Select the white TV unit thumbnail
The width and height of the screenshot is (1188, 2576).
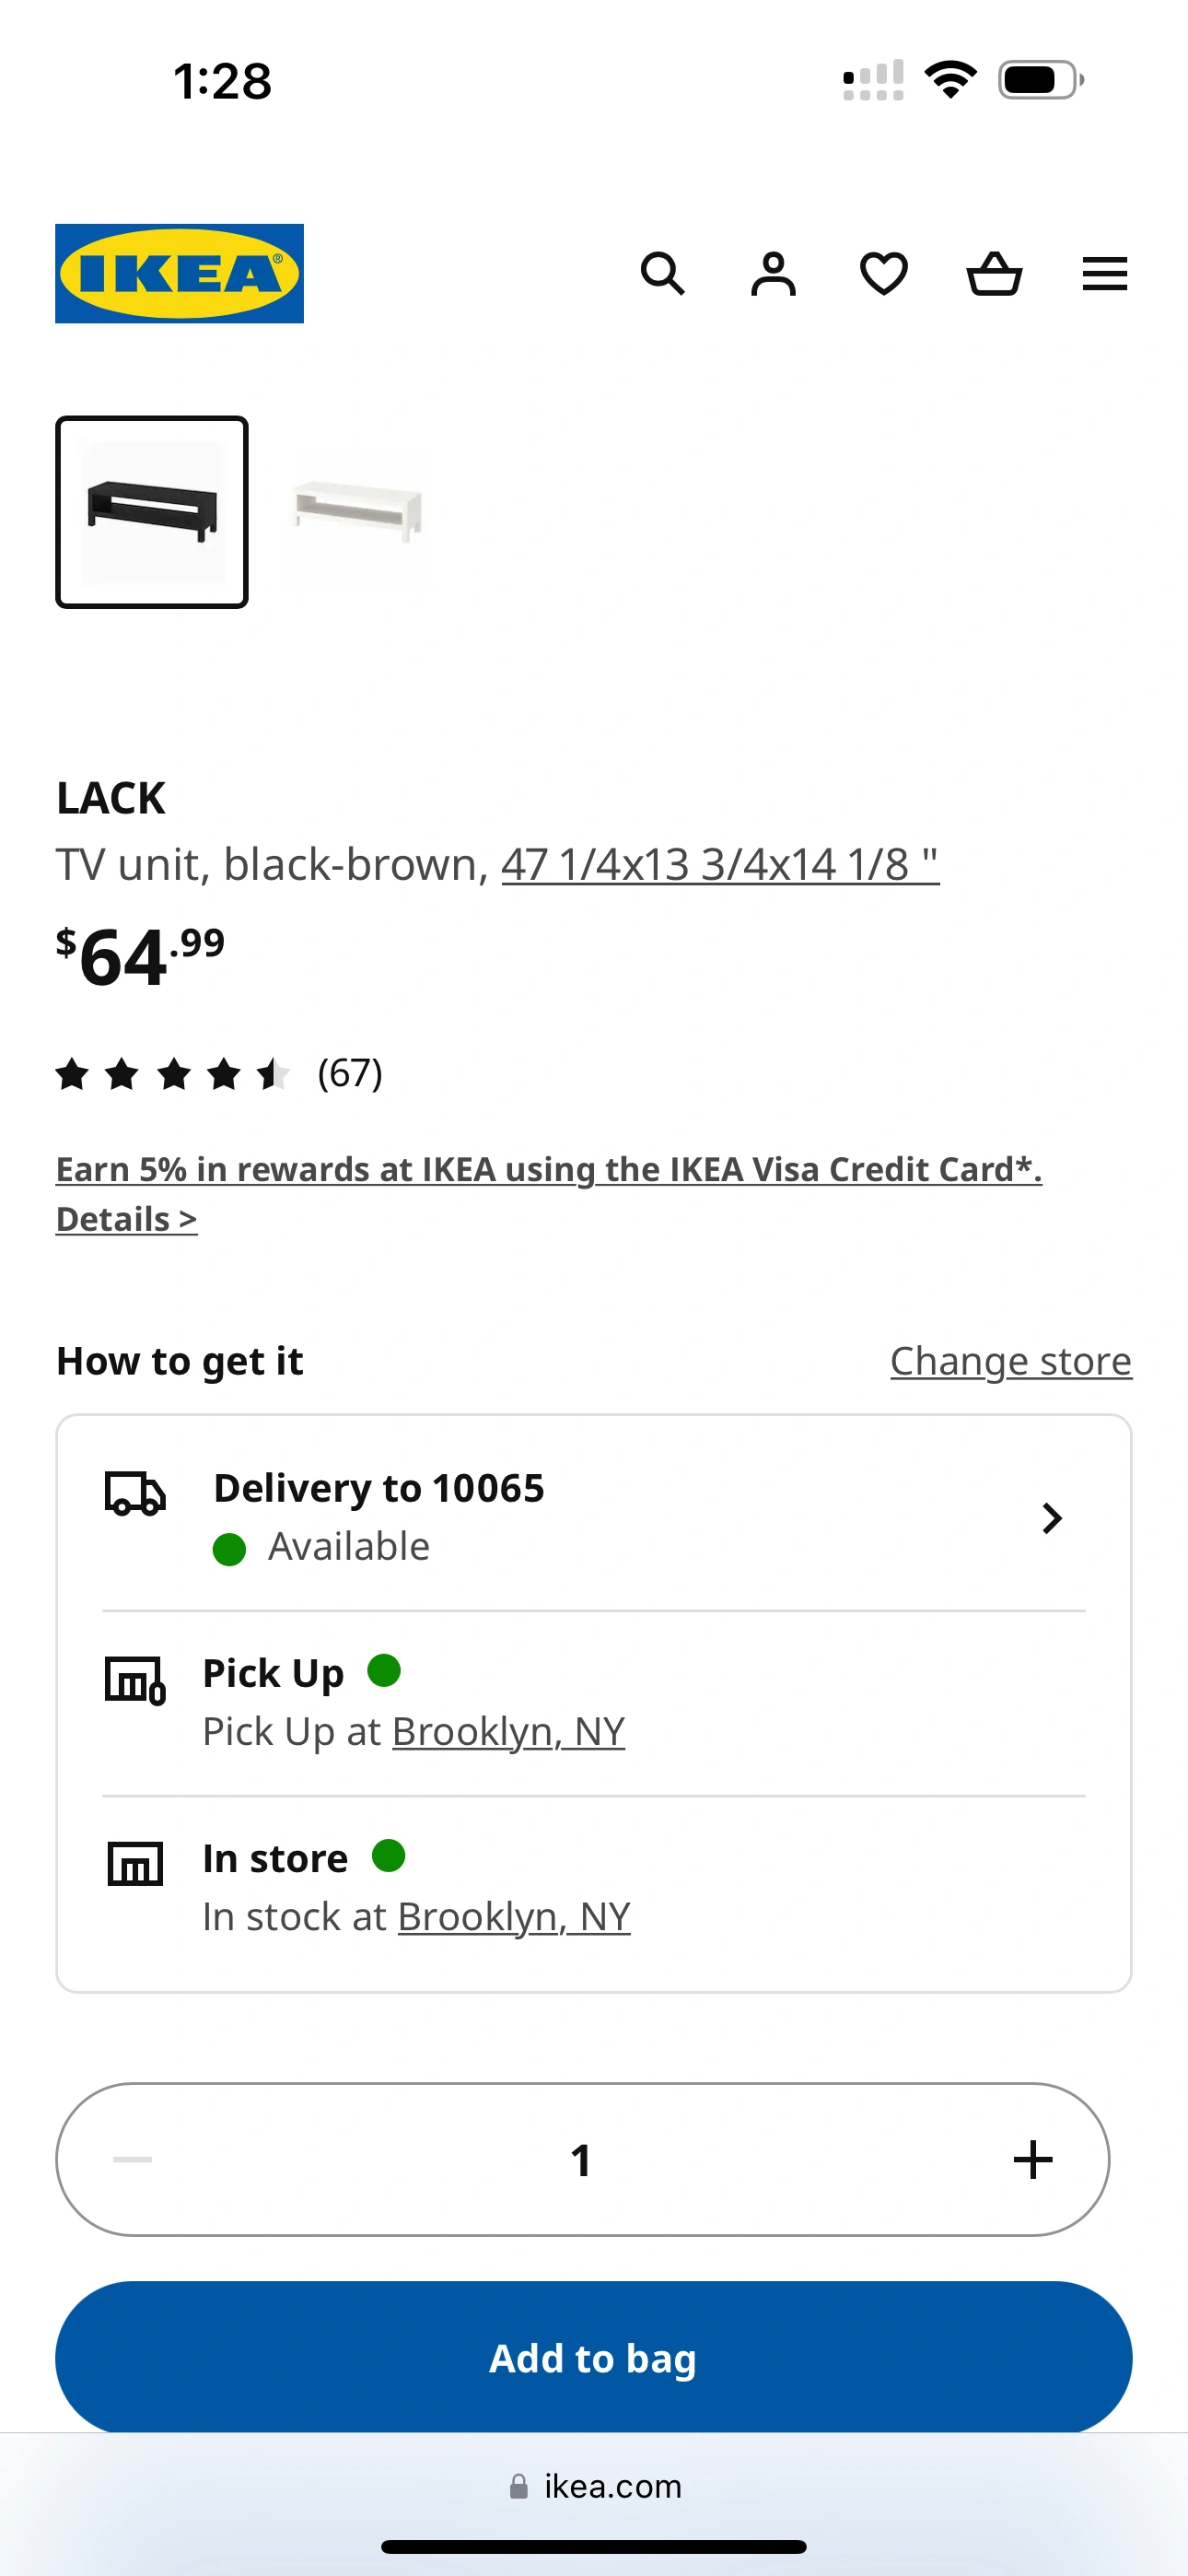coord(357,510)
